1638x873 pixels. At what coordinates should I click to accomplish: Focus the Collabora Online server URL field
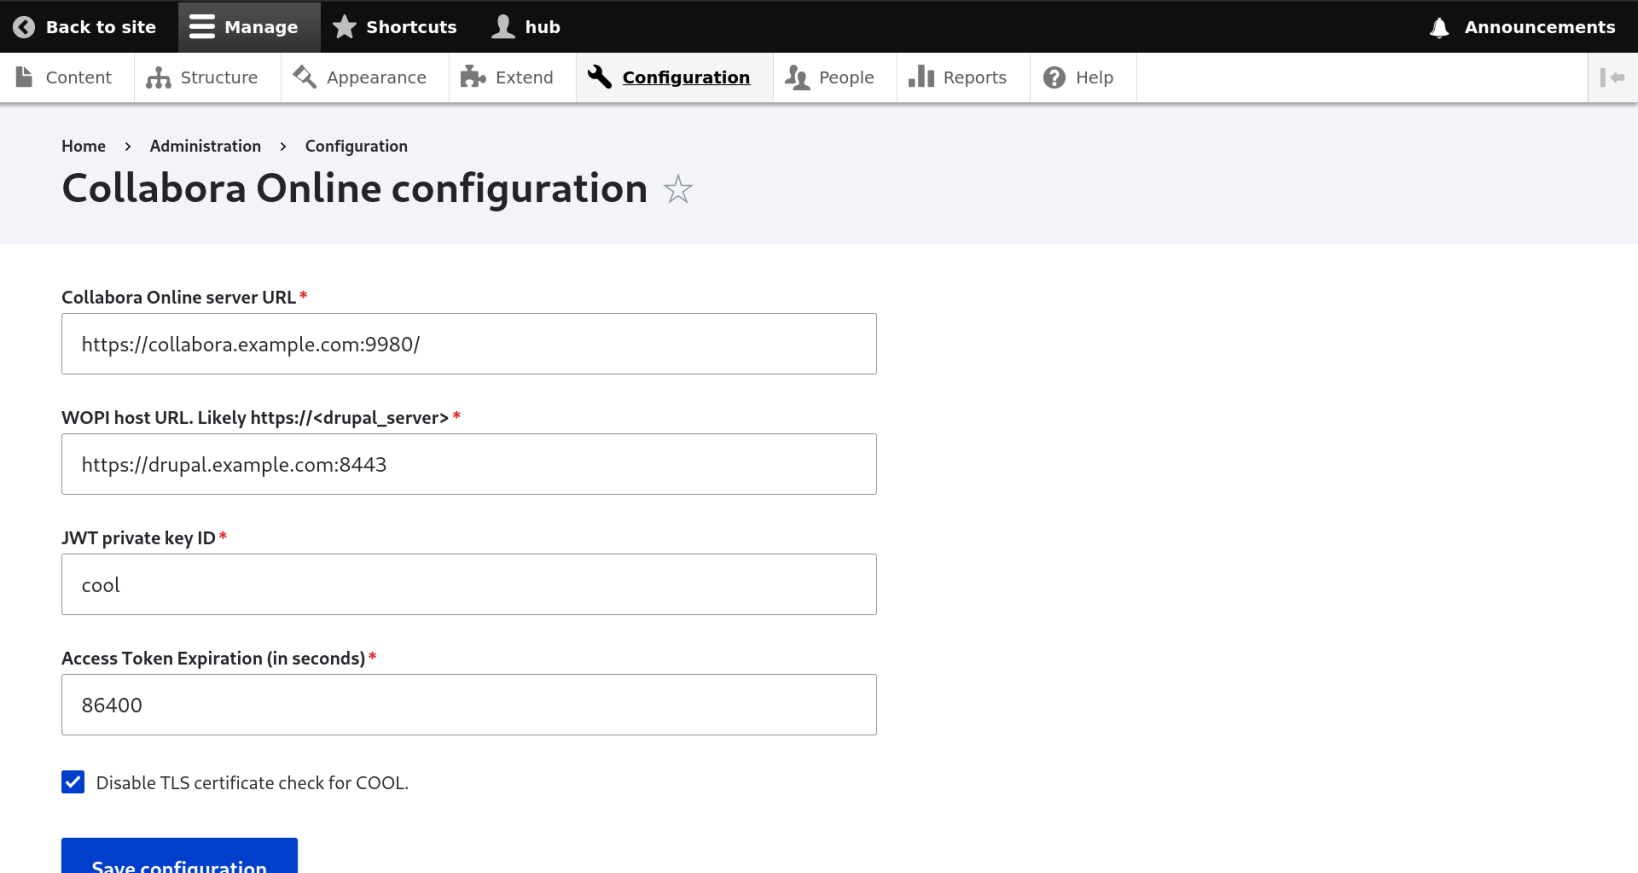click(x=468, y=344)
